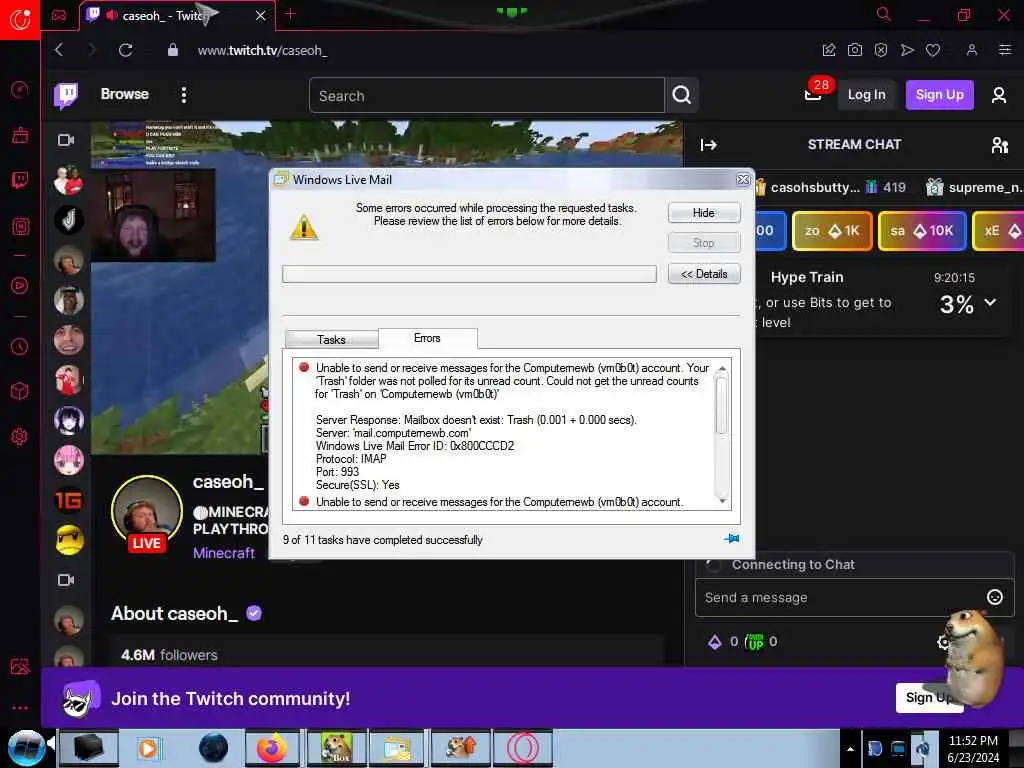Click the padlock site info icon
Image resolution: width=1024 pixels, height=768 pixels.
pos(172,50)
